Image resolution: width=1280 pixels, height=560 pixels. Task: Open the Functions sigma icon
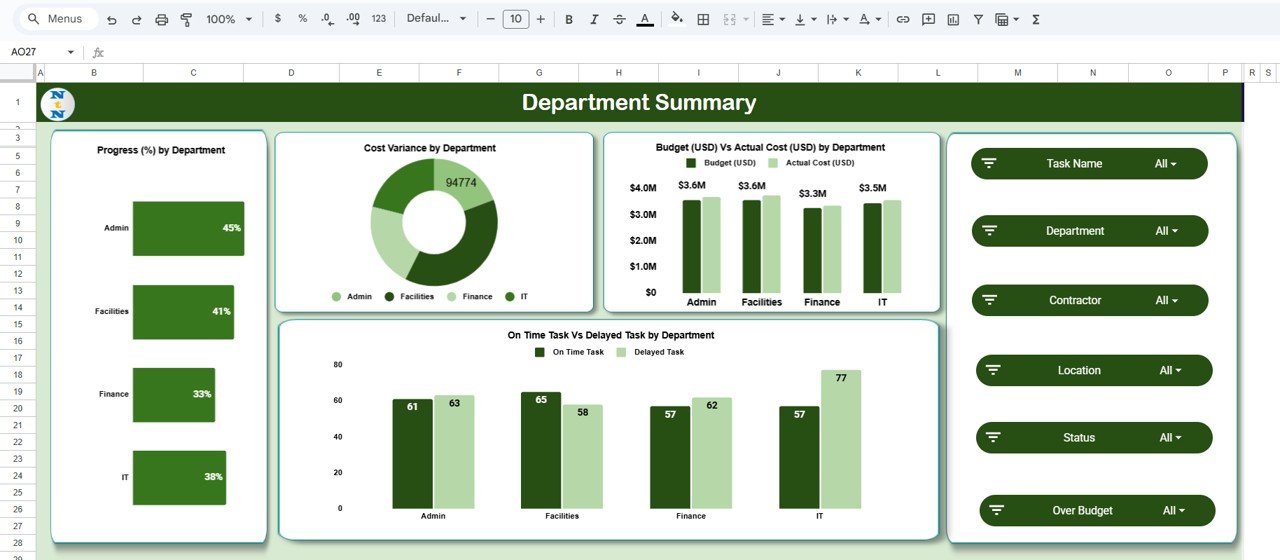(x=1036, y=19)
